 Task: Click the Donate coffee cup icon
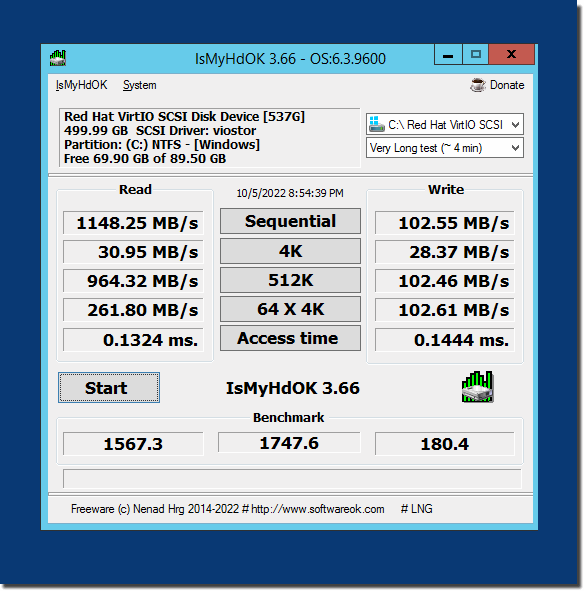[x=478, y=85]
